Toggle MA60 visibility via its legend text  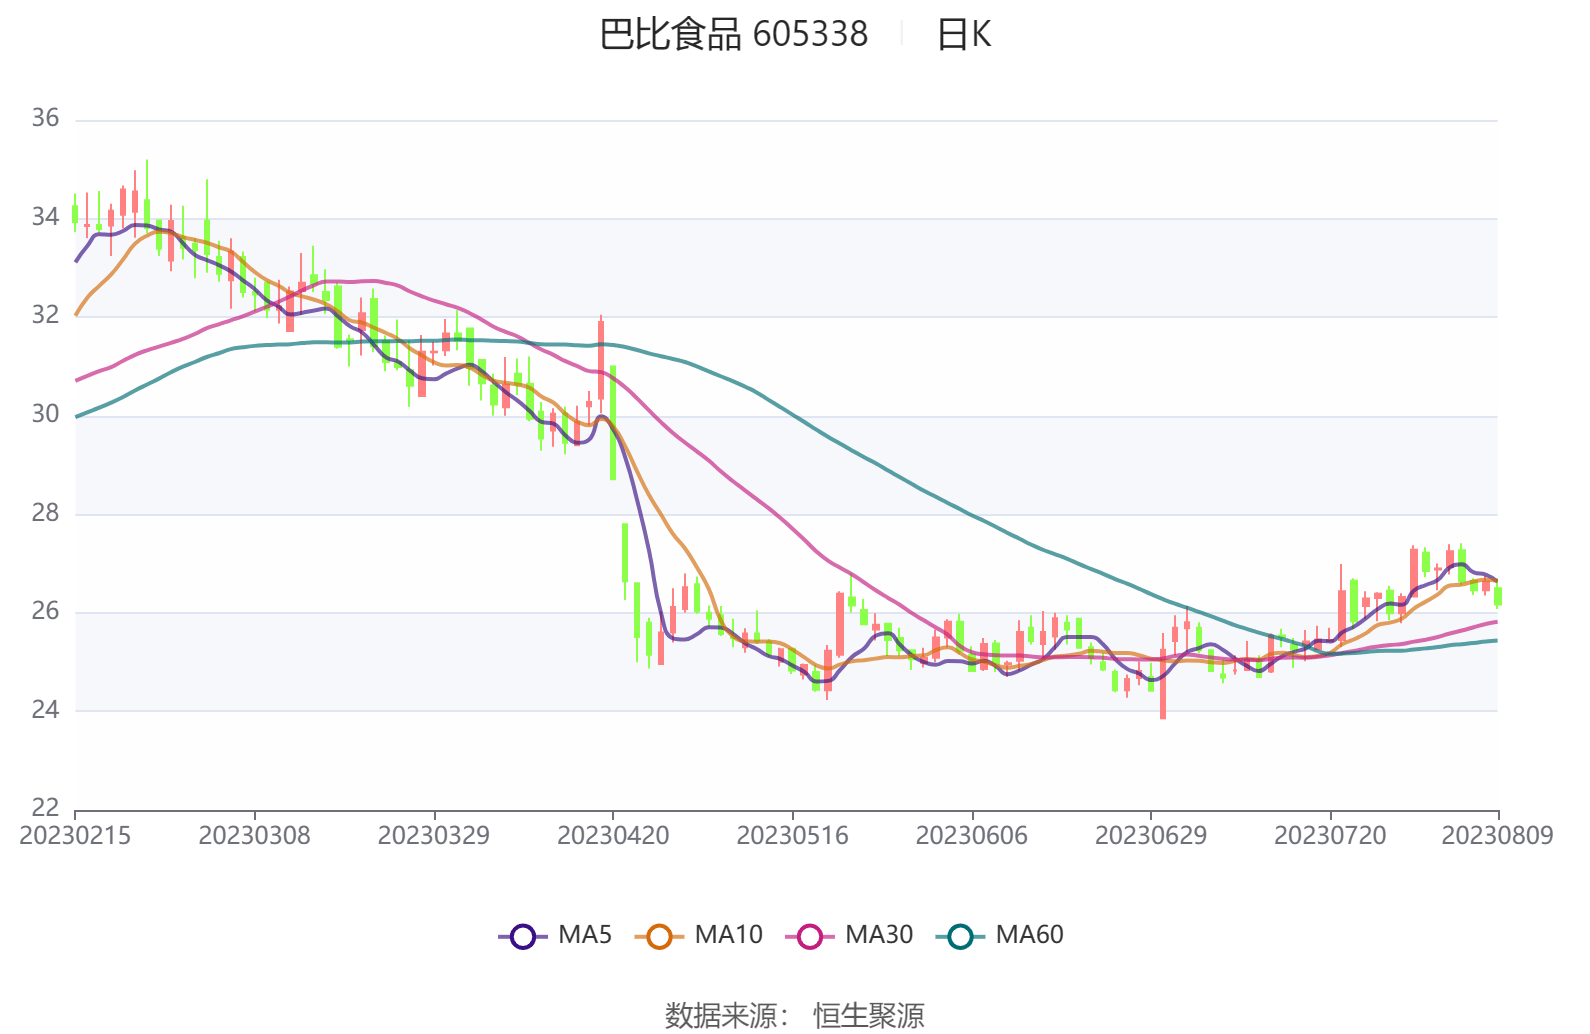[x=1029, y=935]
